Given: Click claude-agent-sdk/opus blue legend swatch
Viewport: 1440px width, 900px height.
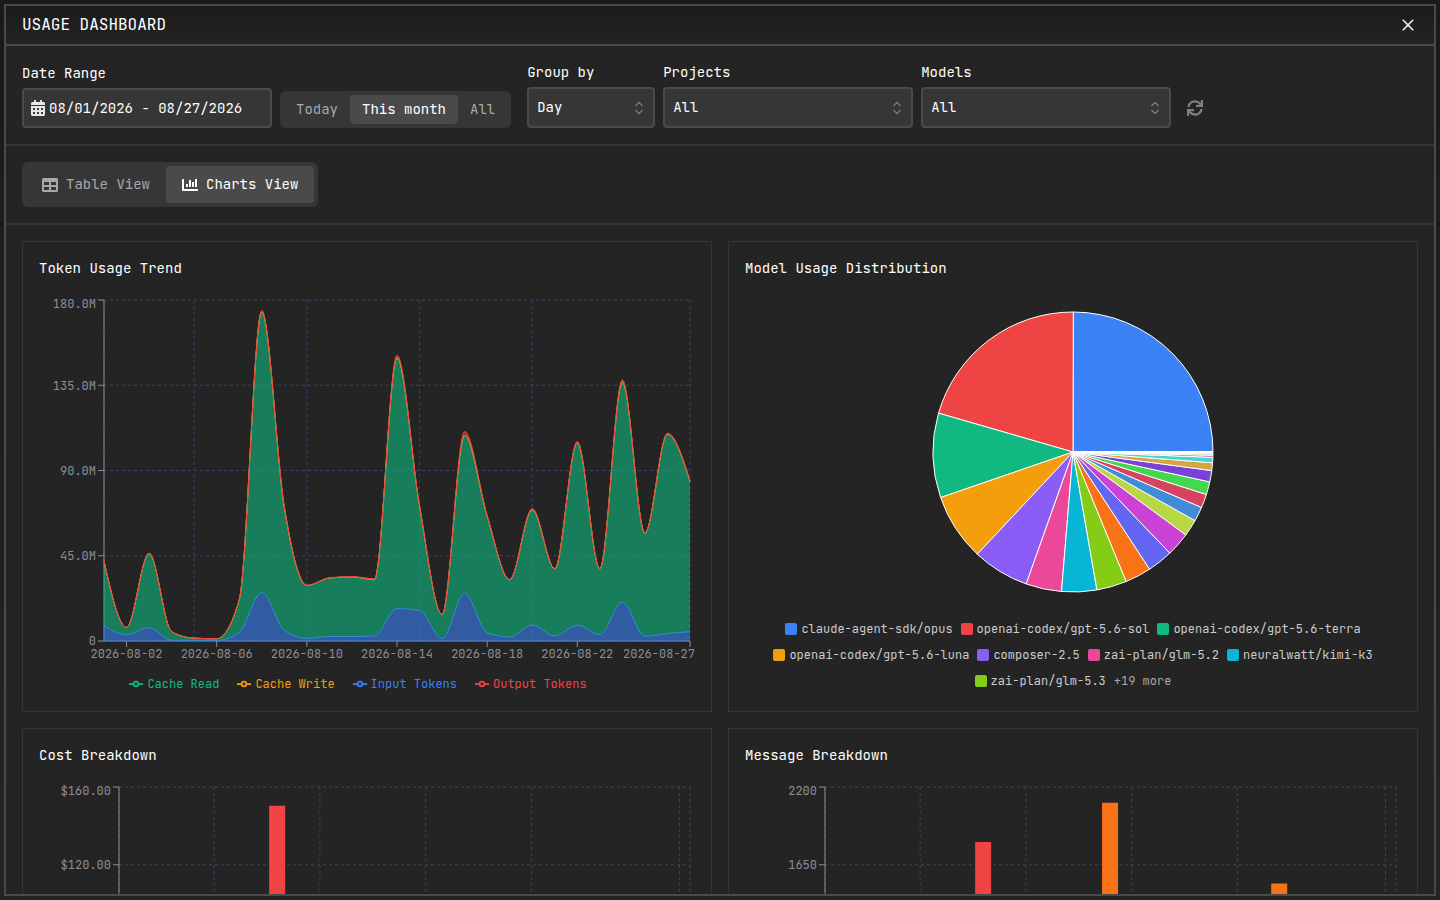Looking at the screenshot, I should (x=791, y=629).
